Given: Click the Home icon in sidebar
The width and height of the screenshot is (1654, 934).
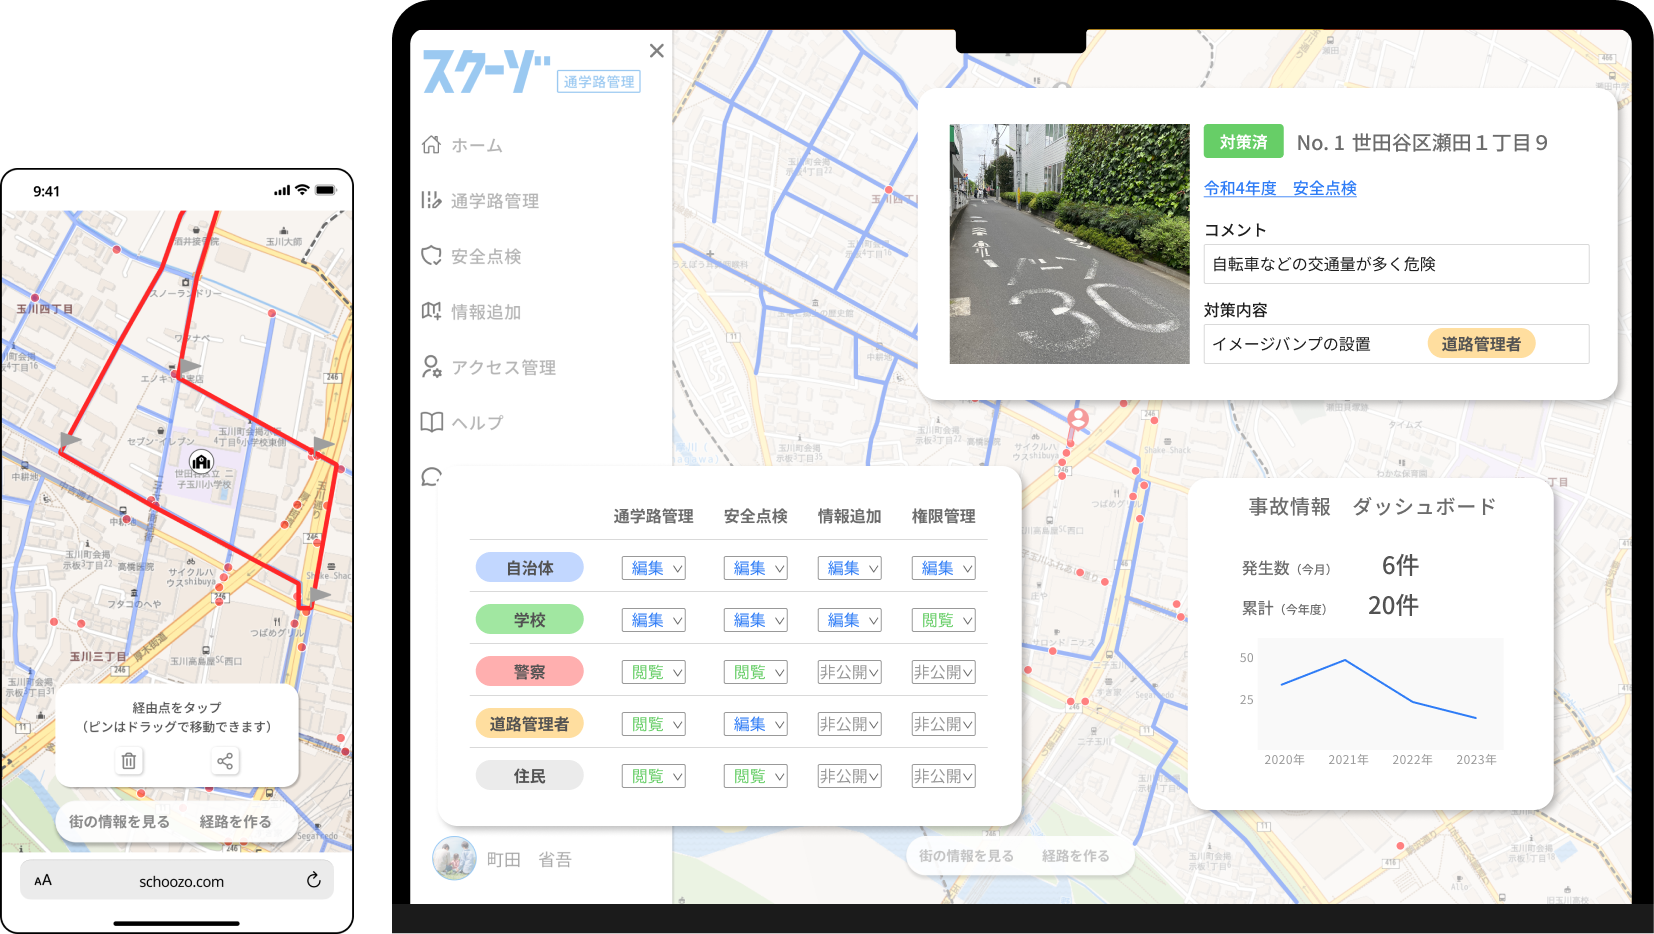Looking at the screenshot, I should click(431, 145).
